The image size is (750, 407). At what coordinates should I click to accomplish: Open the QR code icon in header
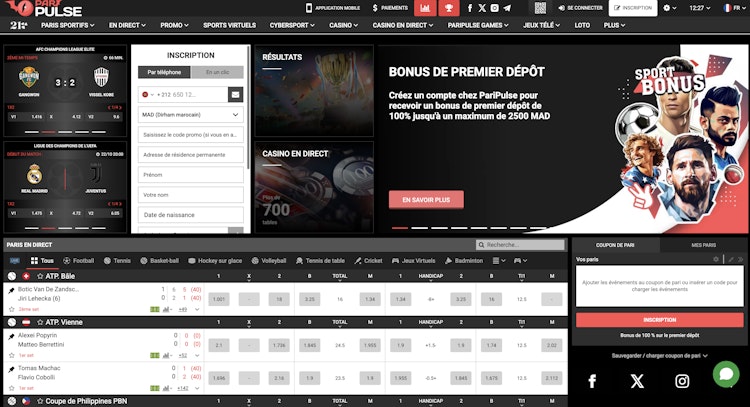point(541,7)
